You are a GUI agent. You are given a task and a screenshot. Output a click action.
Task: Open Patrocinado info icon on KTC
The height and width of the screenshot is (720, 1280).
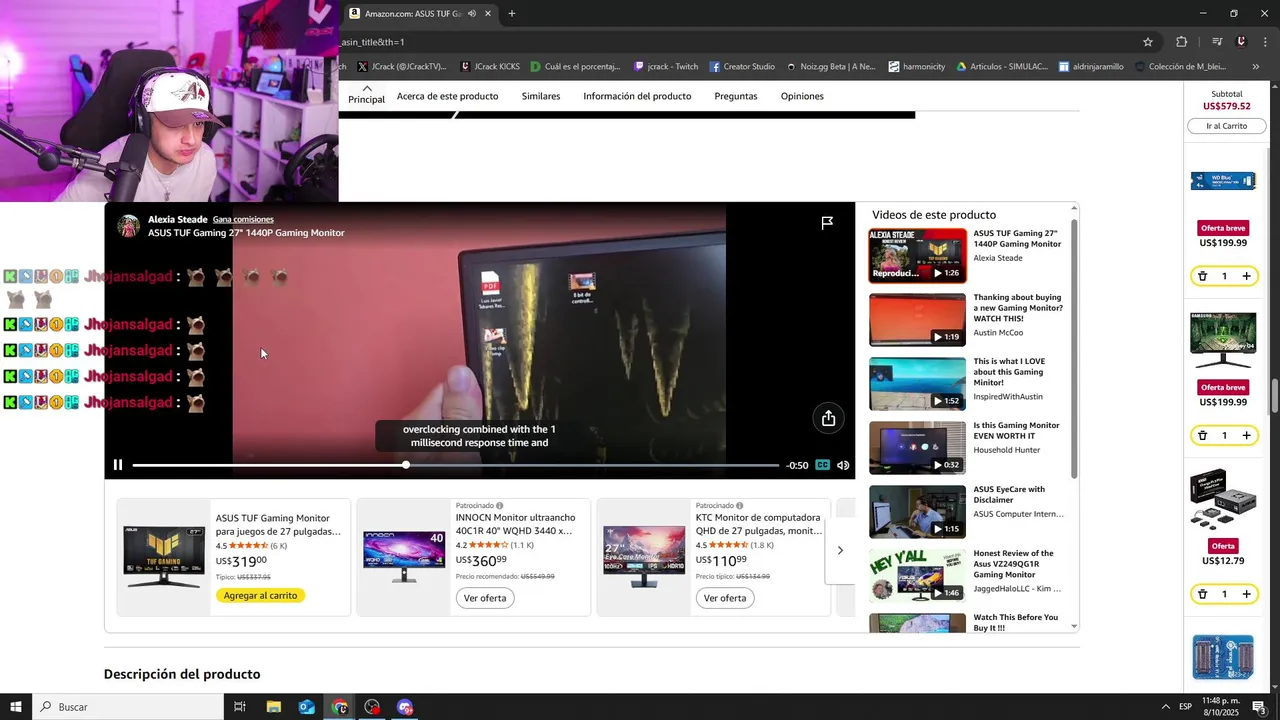[739, 506]
